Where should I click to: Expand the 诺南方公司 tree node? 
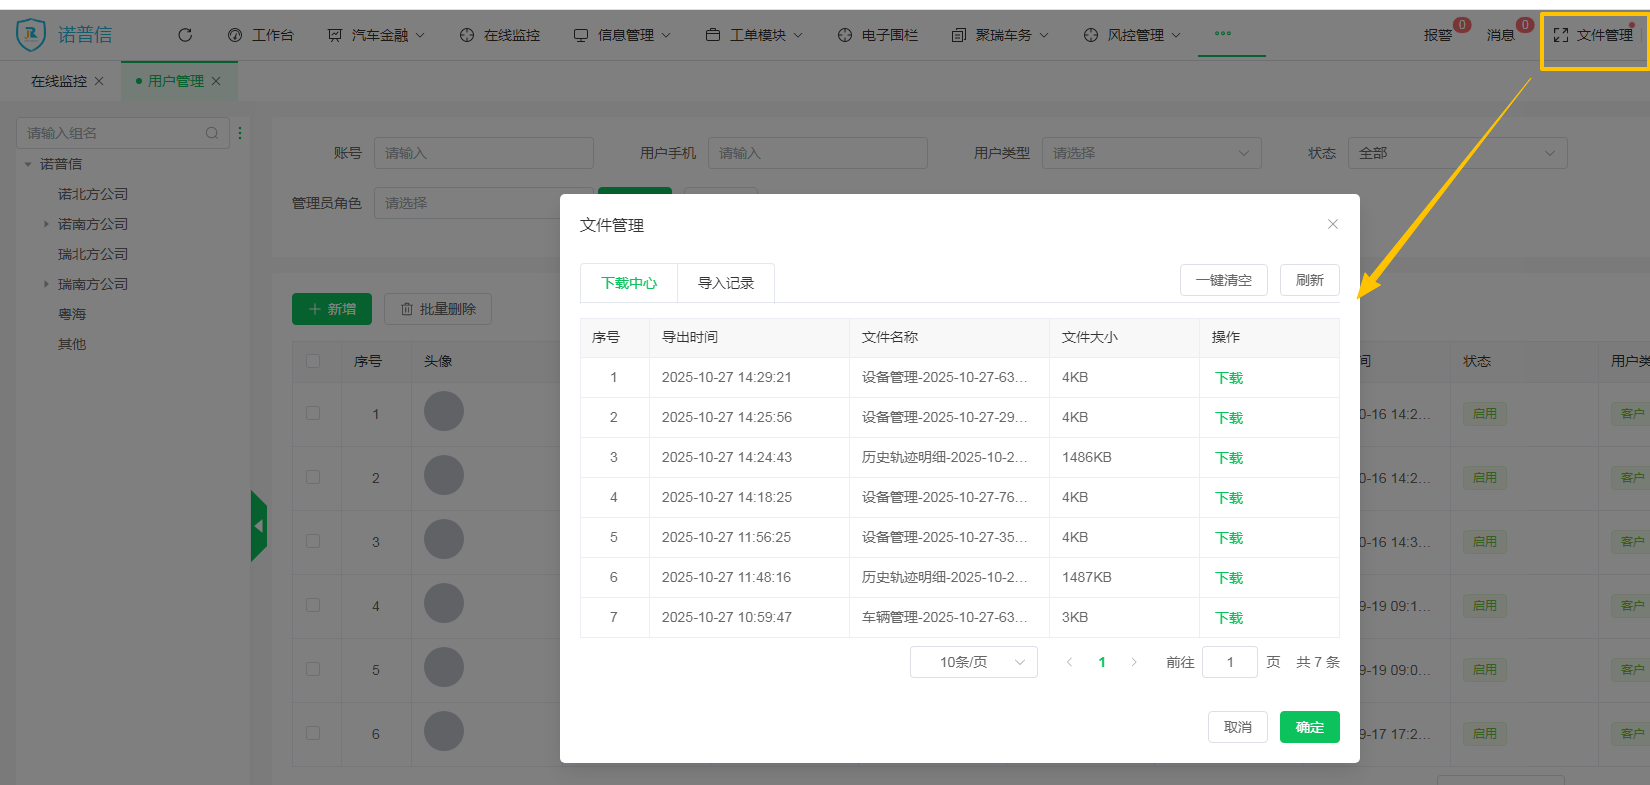[x=46, y=224]
